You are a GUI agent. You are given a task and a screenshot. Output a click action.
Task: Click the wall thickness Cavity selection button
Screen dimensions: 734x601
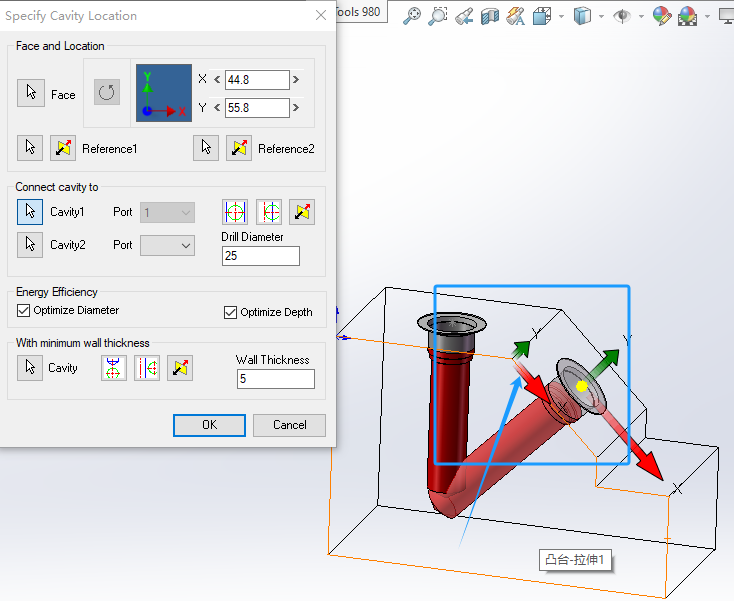tap(30, 368)
